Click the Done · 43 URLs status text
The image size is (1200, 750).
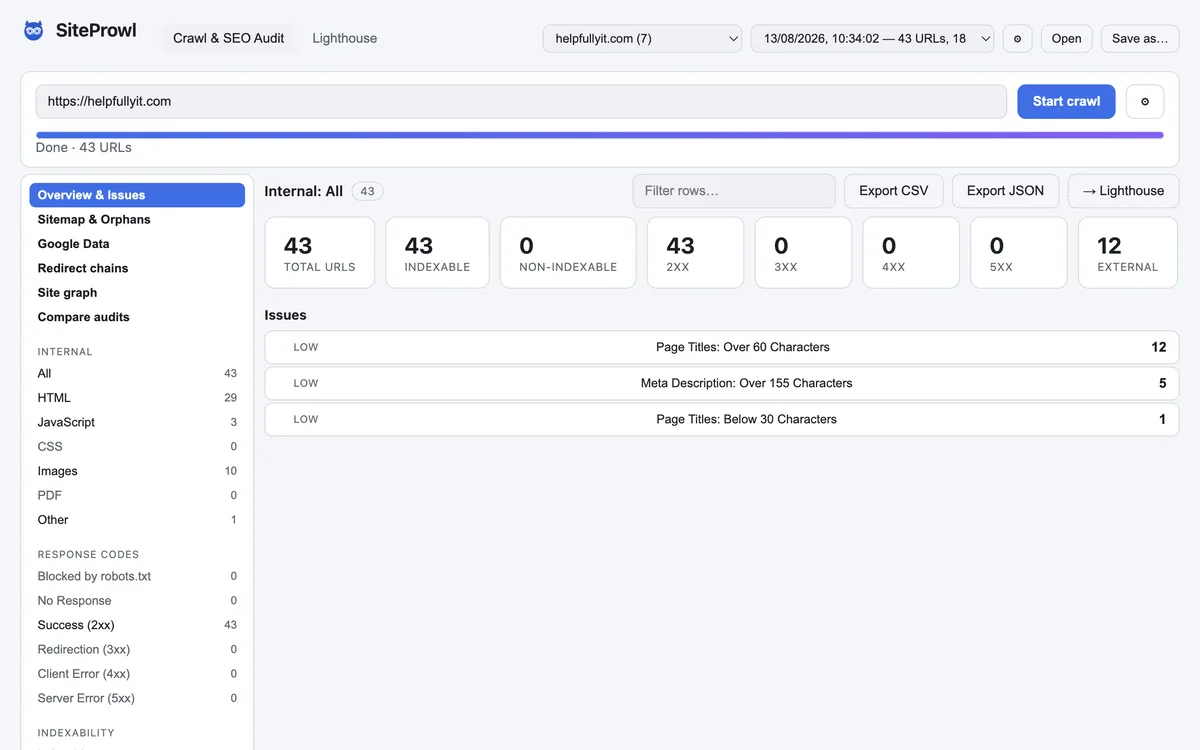[84, 147]
